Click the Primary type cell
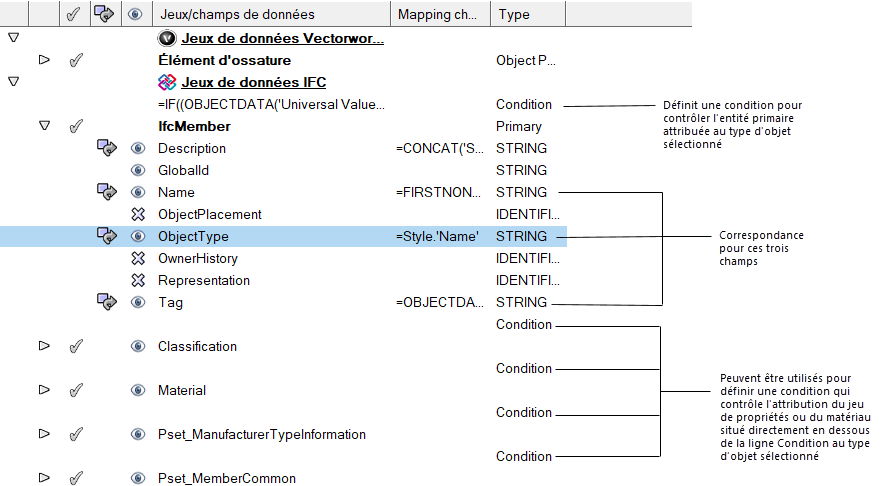The image size is (883, 486). tap(519, 127)
